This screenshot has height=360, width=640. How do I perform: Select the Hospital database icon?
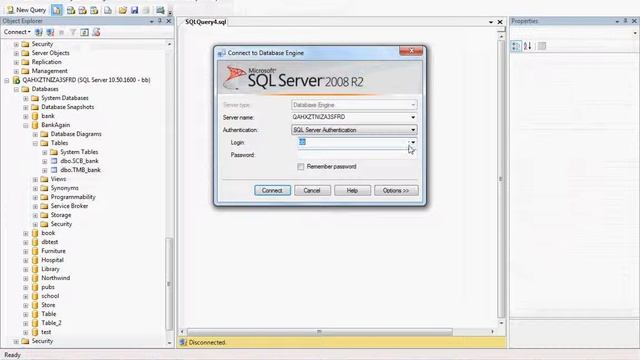click(35, 260)
